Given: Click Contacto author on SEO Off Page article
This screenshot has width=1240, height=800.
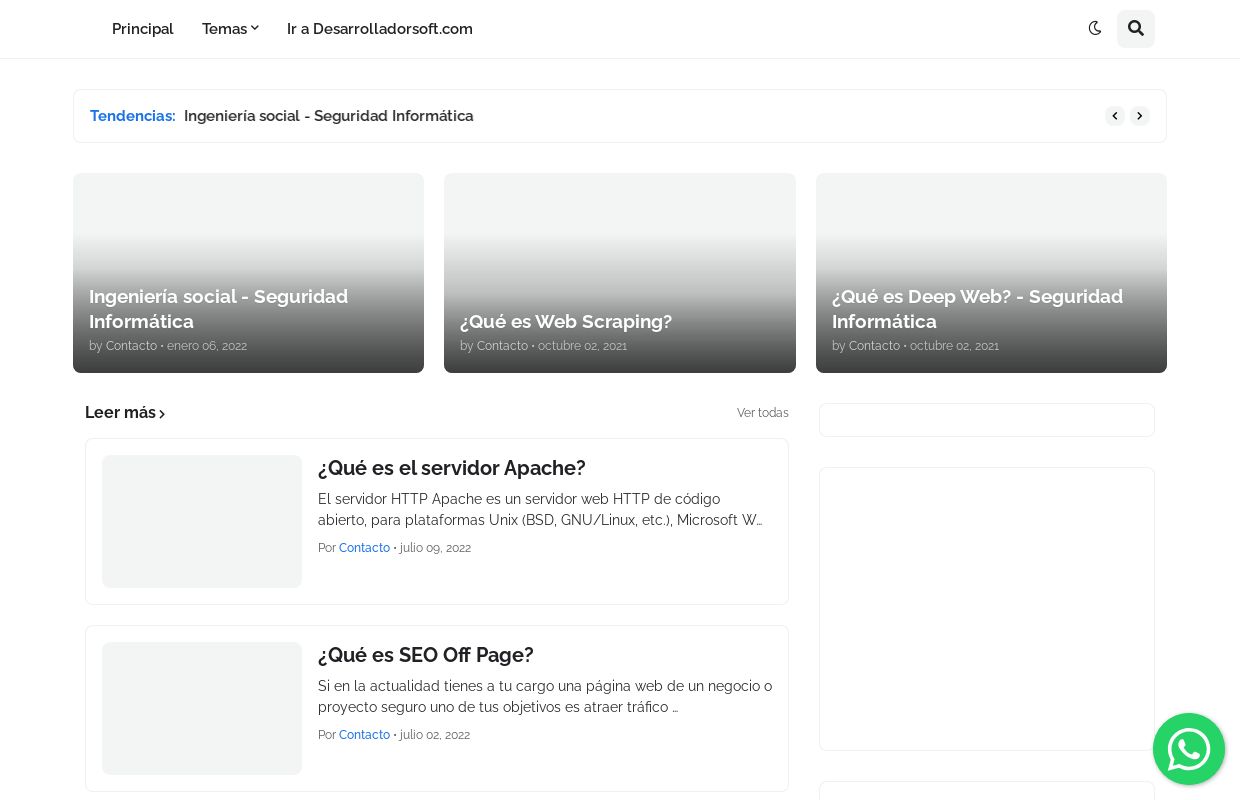Looking at the screenshot, I should point(364,735).
